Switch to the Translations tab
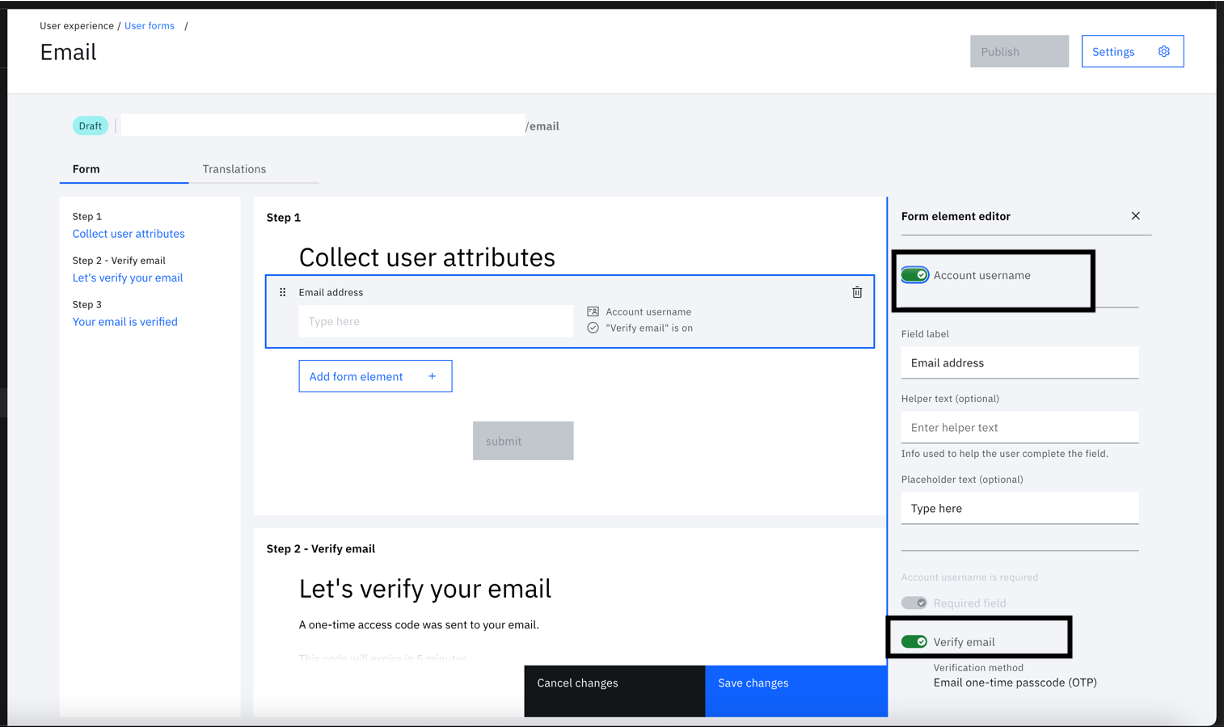Viewport: 1224px width, 728px height. click(x=234, y=169)
